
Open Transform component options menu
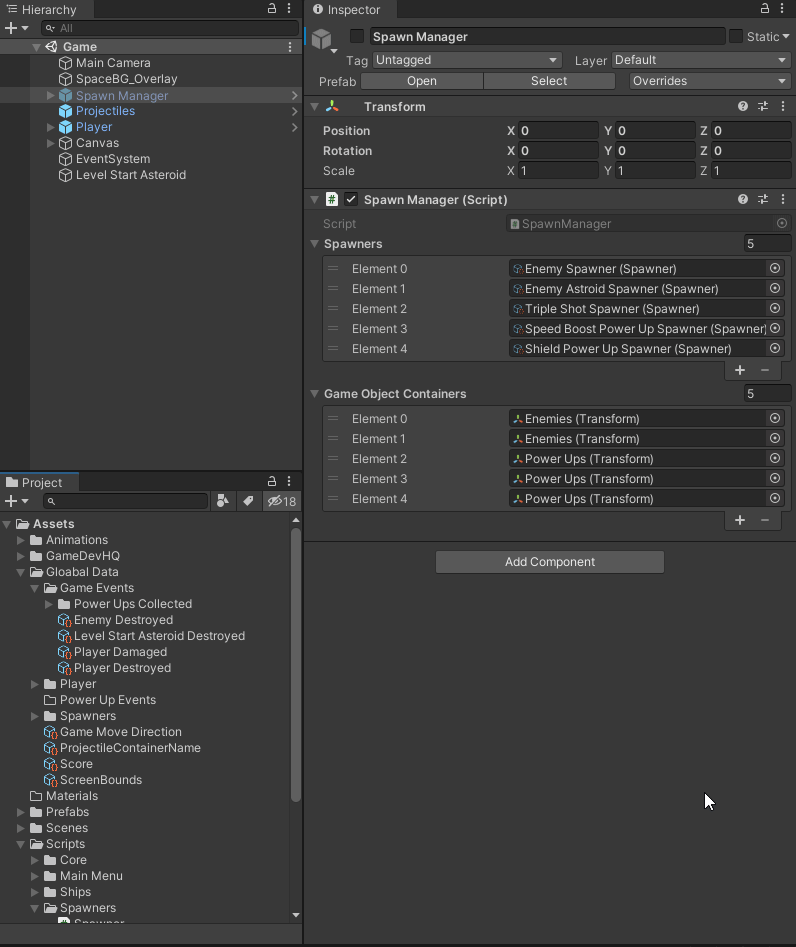click(783, 106)
